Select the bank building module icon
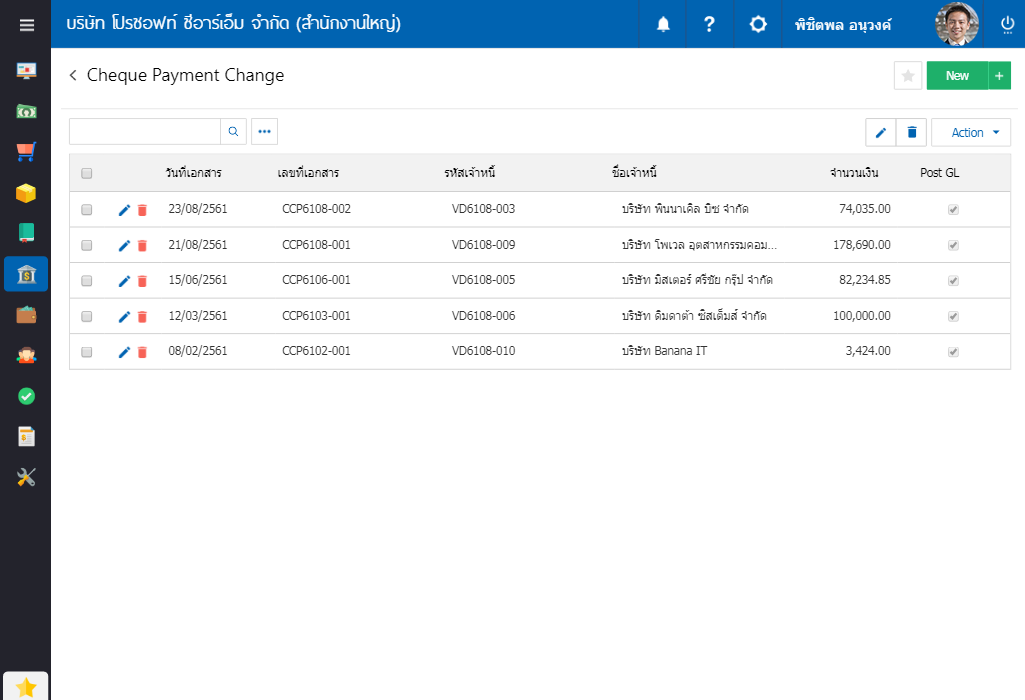Viewport: 1025px width, 700px height. click(x=26, y=274)
